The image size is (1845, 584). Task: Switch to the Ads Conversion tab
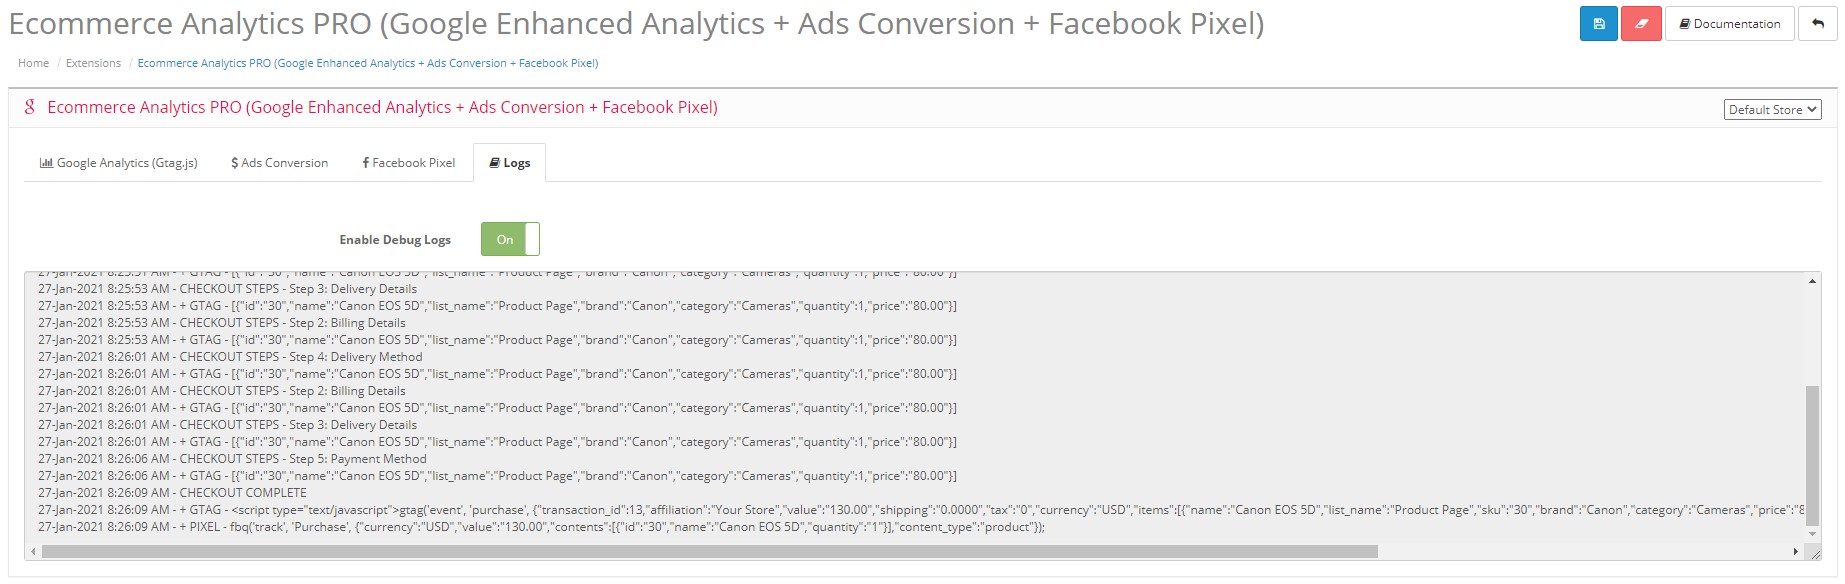(x=279, y=163)
